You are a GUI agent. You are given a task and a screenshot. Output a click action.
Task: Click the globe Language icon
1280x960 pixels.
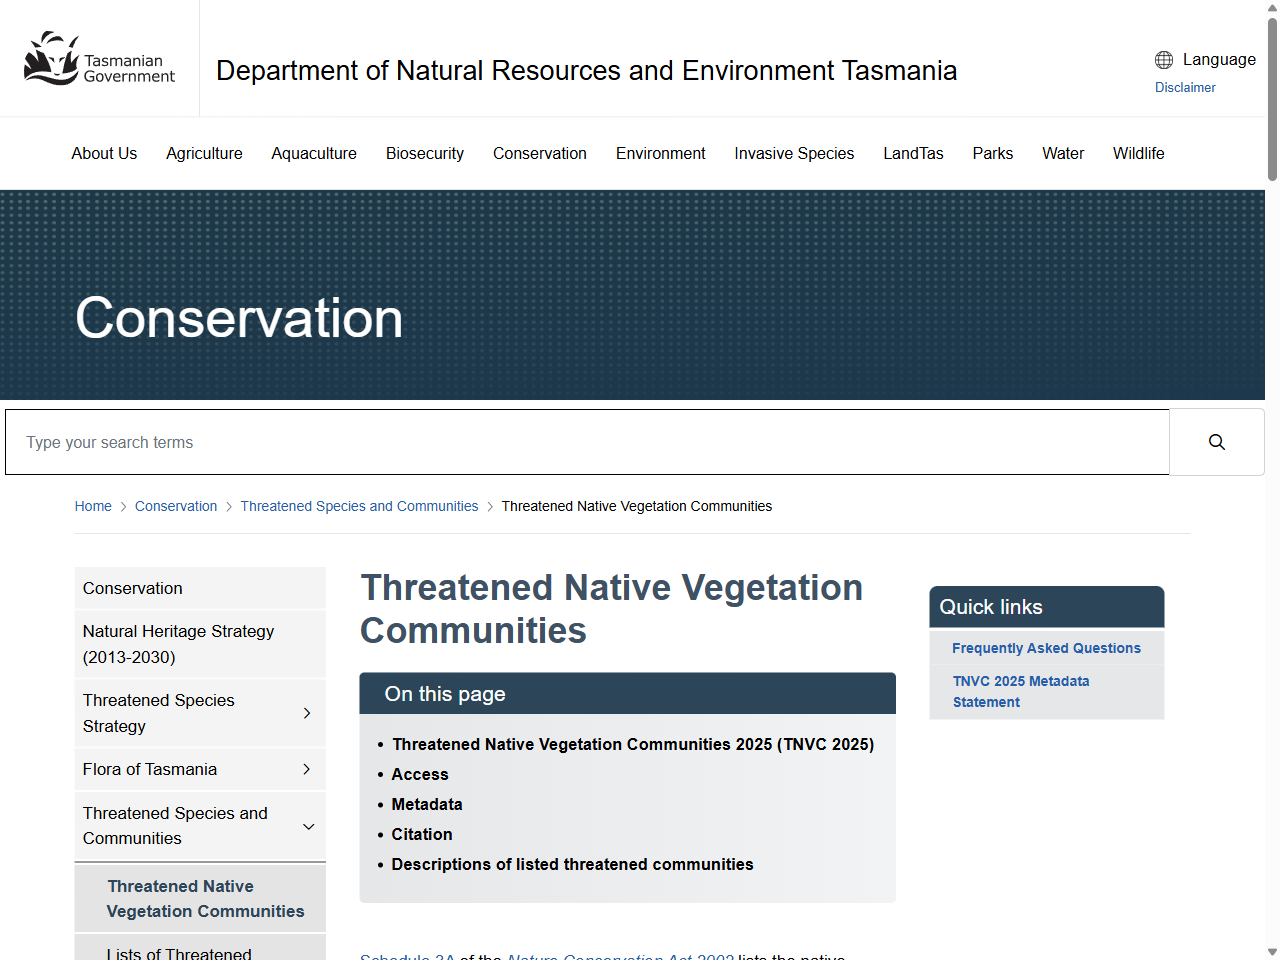pos(1164,60)
